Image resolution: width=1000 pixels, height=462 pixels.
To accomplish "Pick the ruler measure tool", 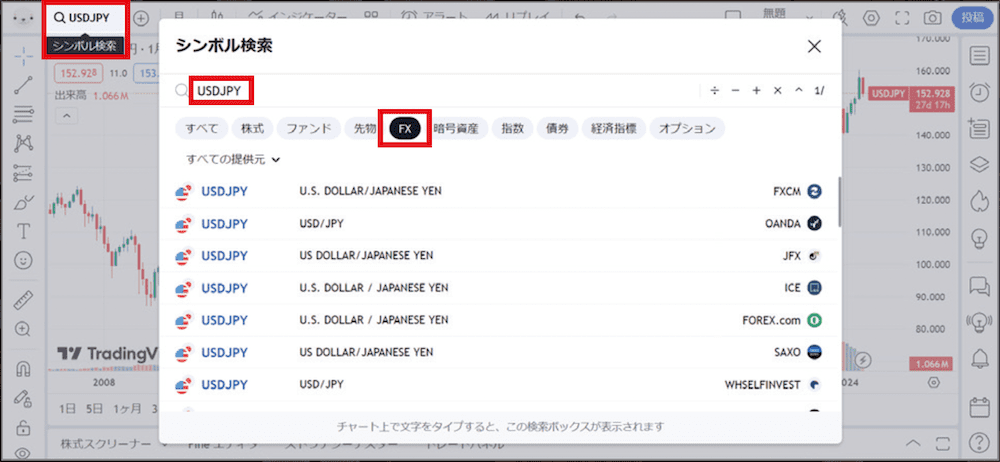I will (x=24, y=299).
